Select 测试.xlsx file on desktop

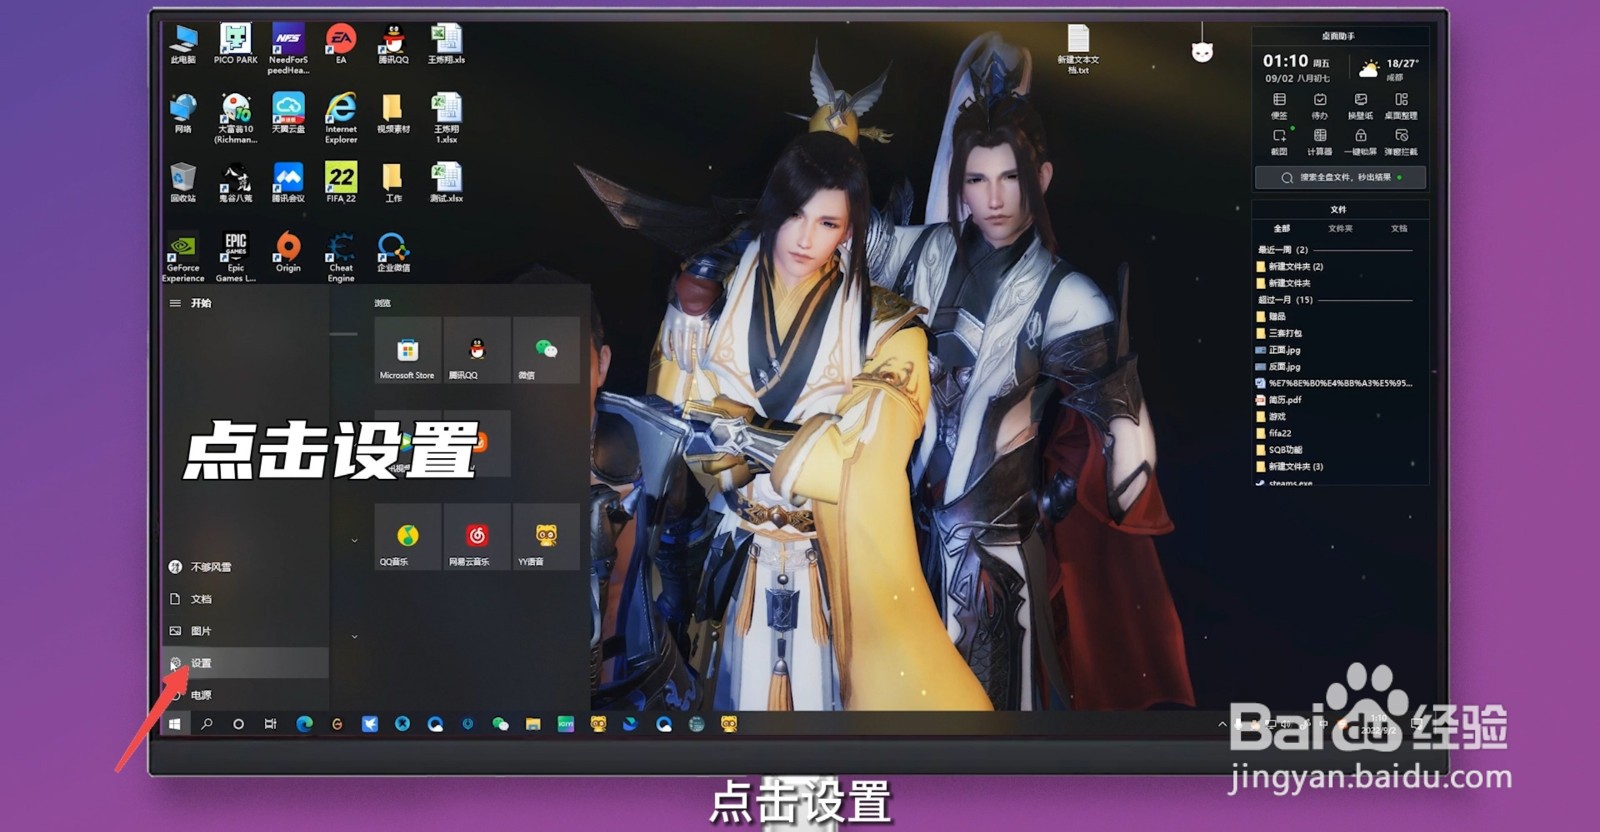click(446, 183)
